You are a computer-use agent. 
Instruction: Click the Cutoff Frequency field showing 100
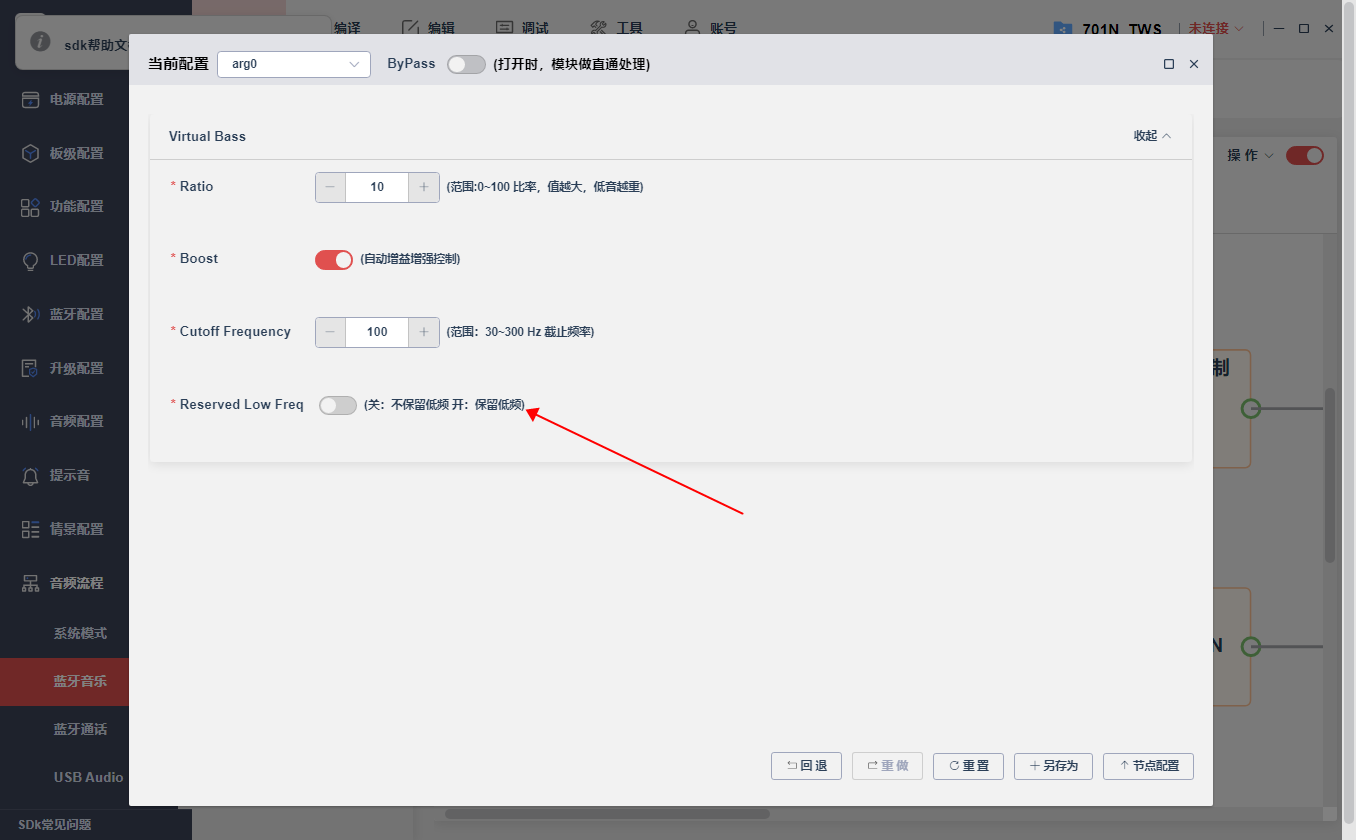click(377, 332)
